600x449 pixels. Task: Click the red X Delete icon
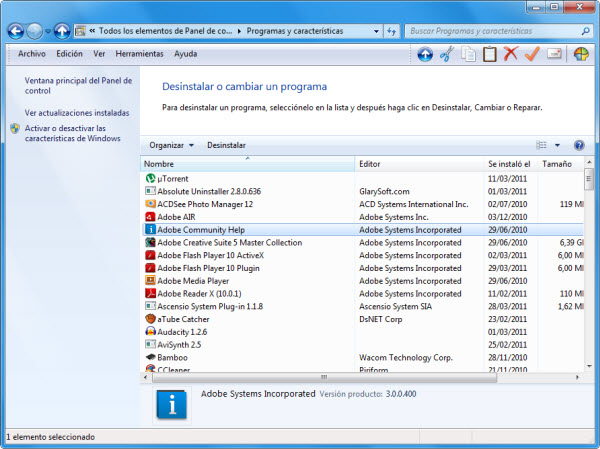click(x=510, y=54)
